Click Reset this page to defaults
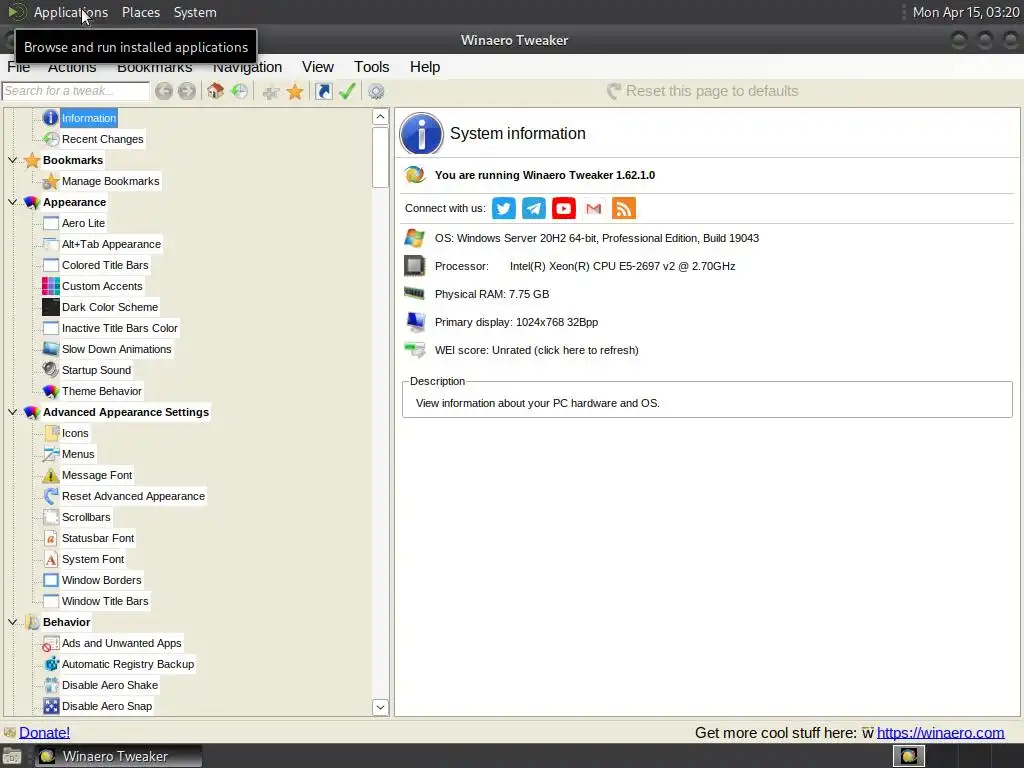 703,91
